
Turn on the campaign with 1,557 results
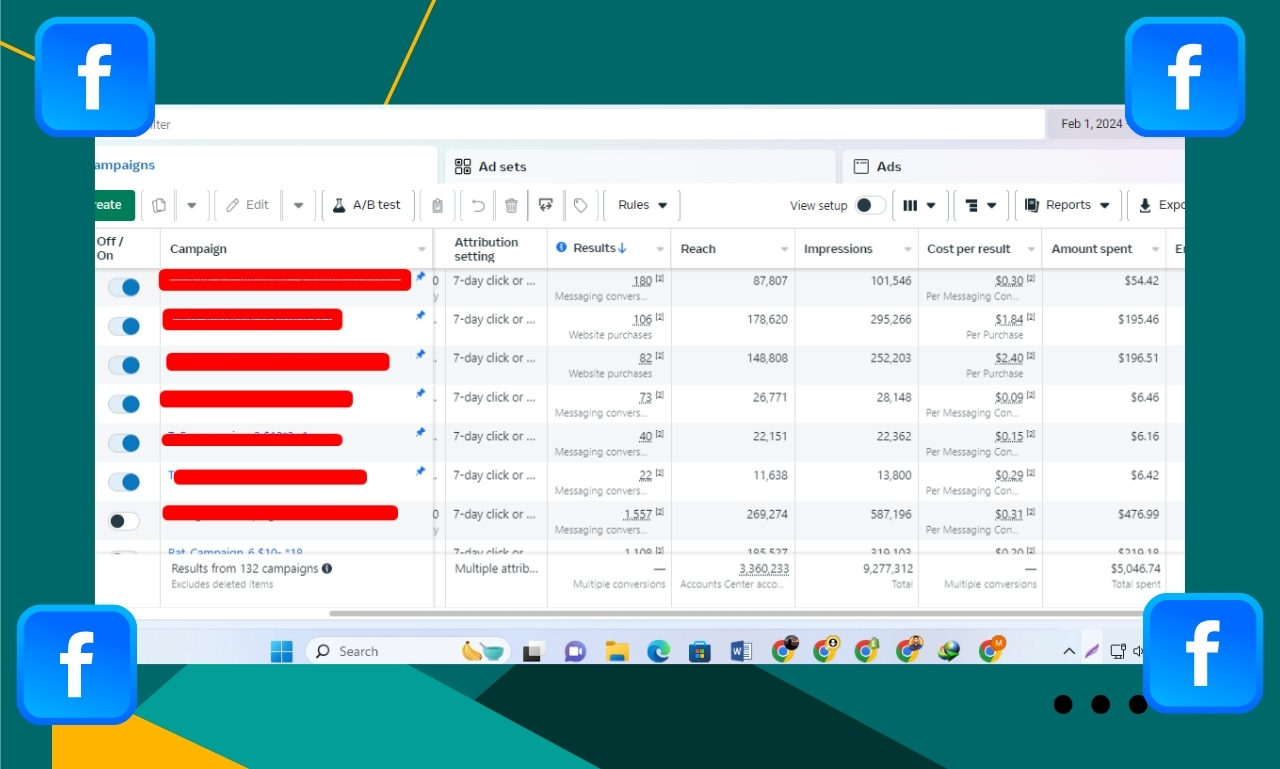pos(124,521)
